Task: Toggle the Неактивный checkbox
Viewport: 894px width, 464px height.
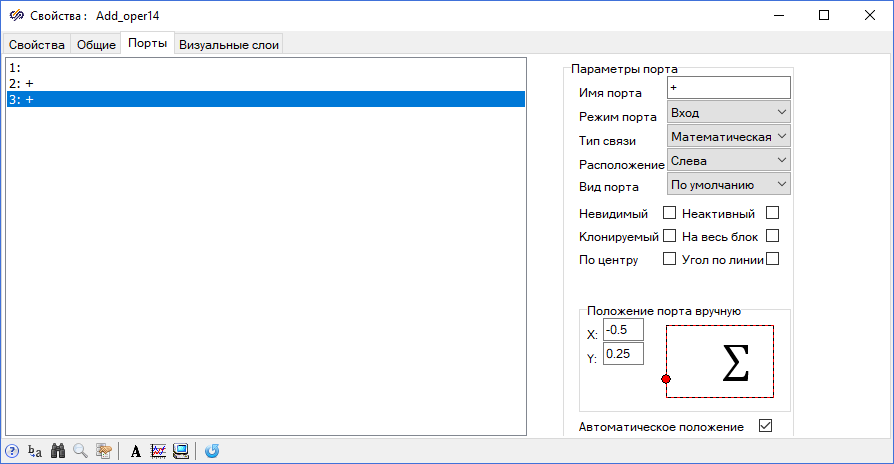Action: (772, 213)
